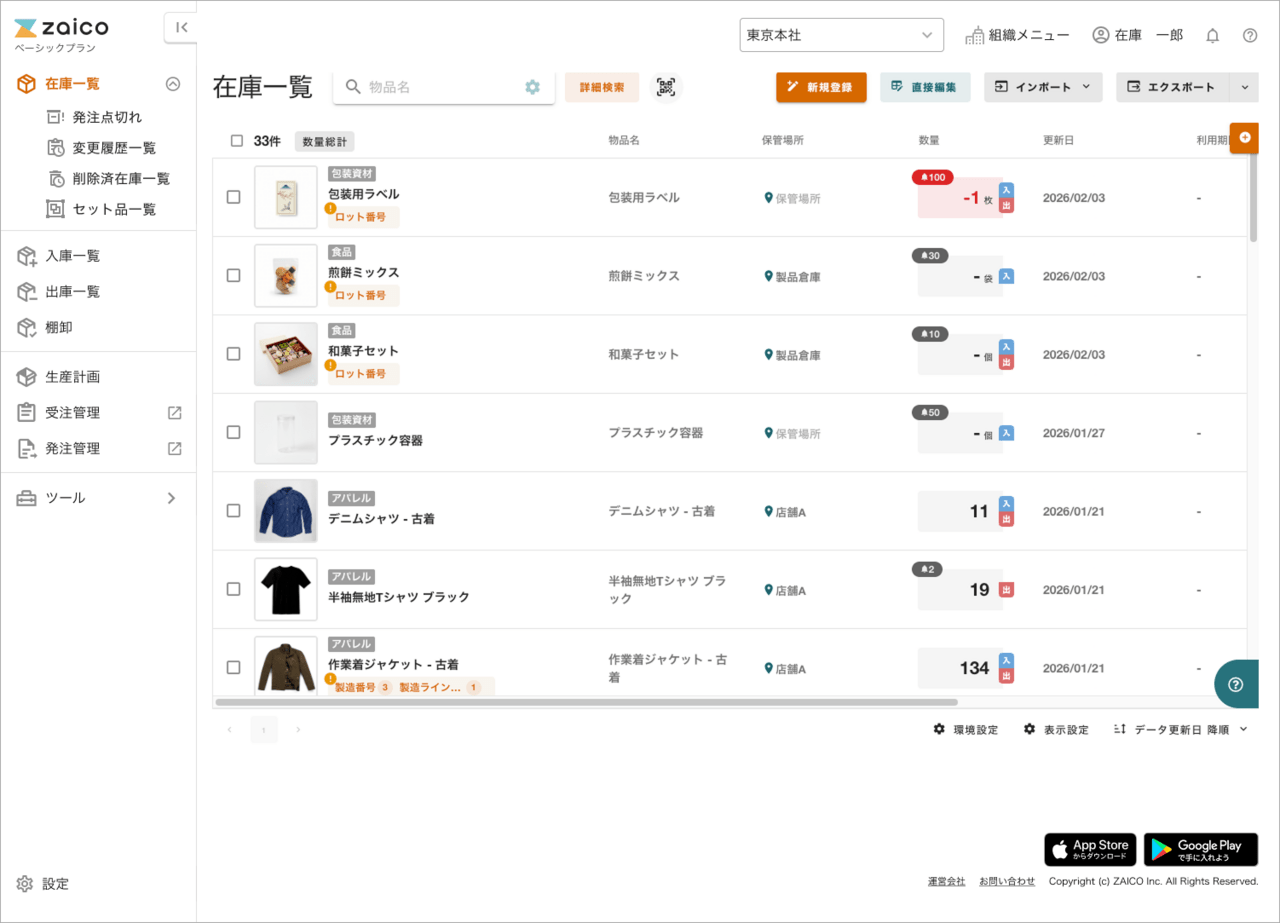Viewport: 1280px width, 923px height.
Task: Click the orange add column plus icon
Action: tap(1245, 138)
